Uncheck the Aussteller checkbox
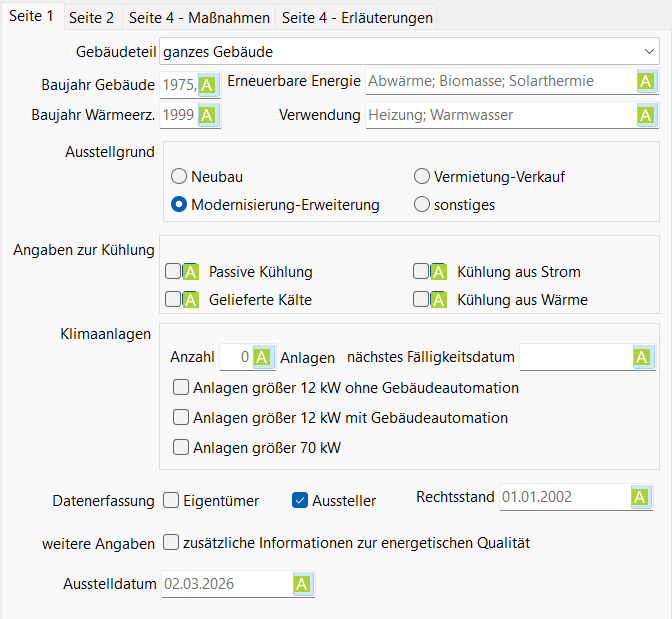 [x=300, y=500]
